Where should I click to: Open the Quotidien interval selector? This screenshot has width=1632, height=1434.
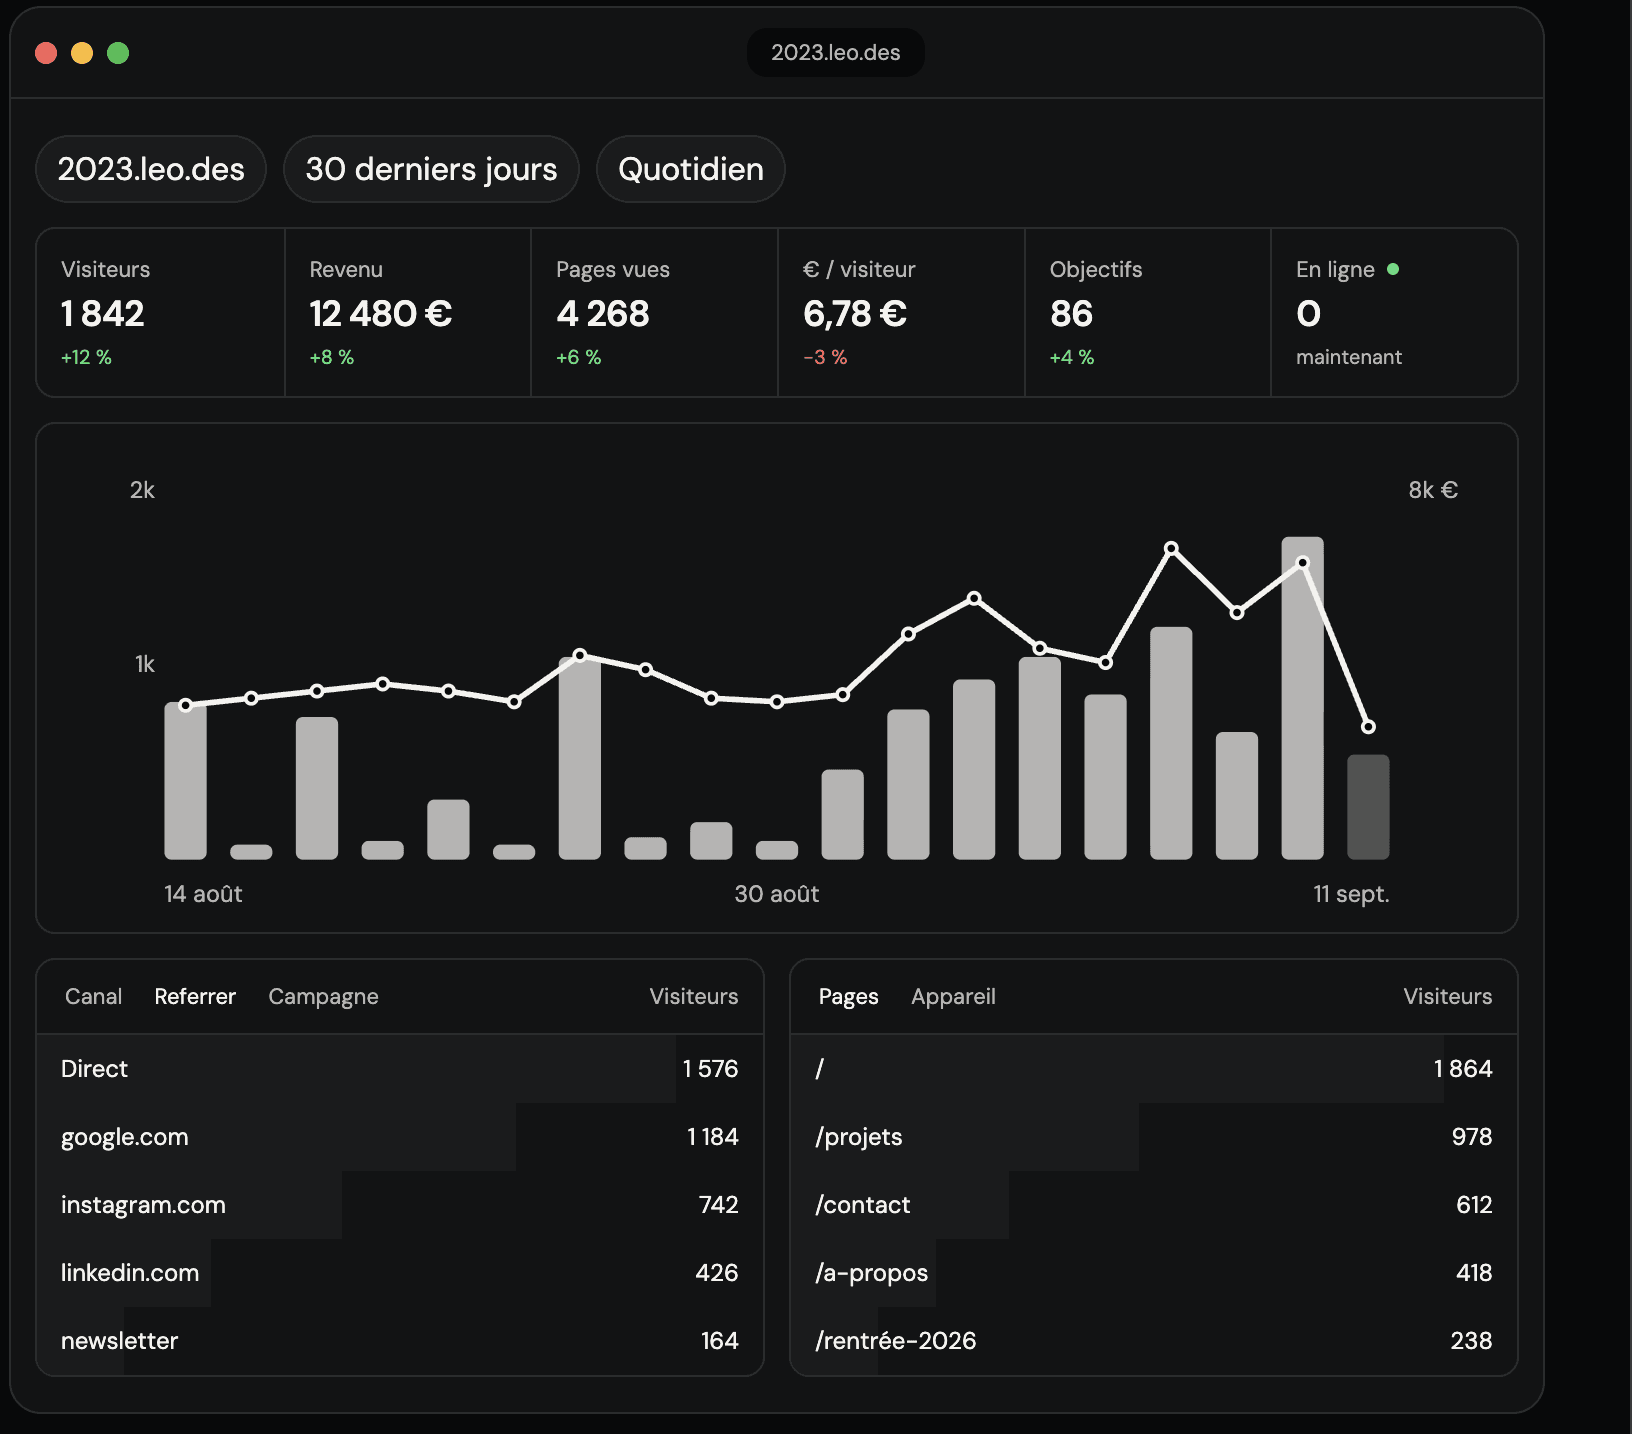coord(691,169)
